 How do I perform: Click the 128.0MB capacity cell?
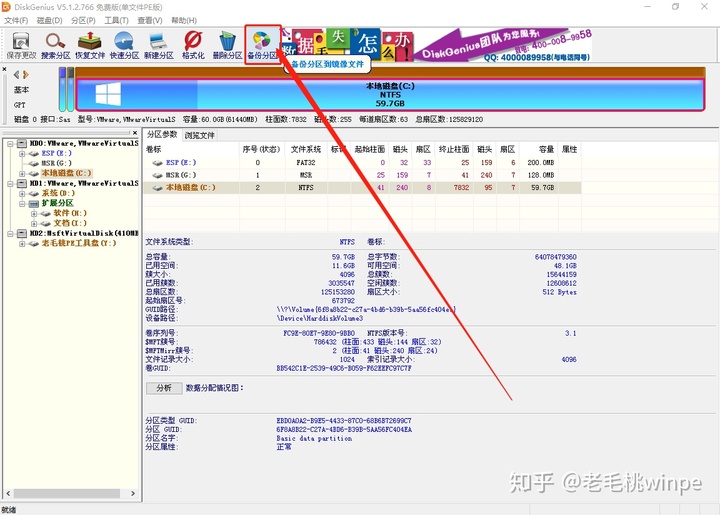pos(541,175)
